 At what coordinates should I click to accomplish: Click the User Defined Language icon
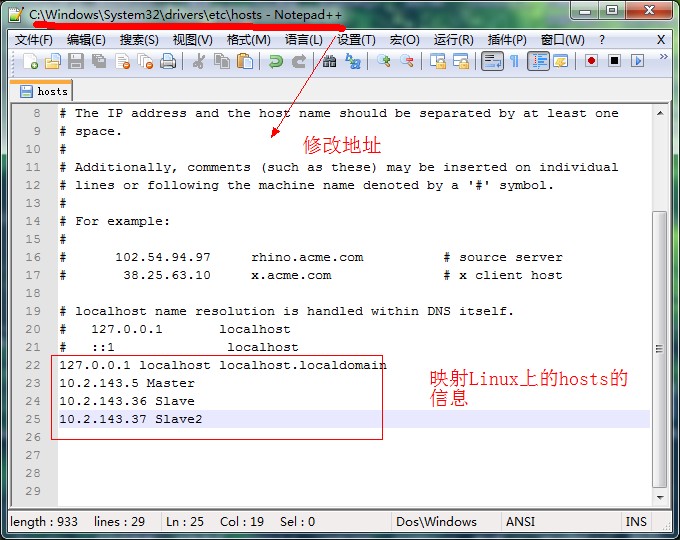[x=561, y=61]
